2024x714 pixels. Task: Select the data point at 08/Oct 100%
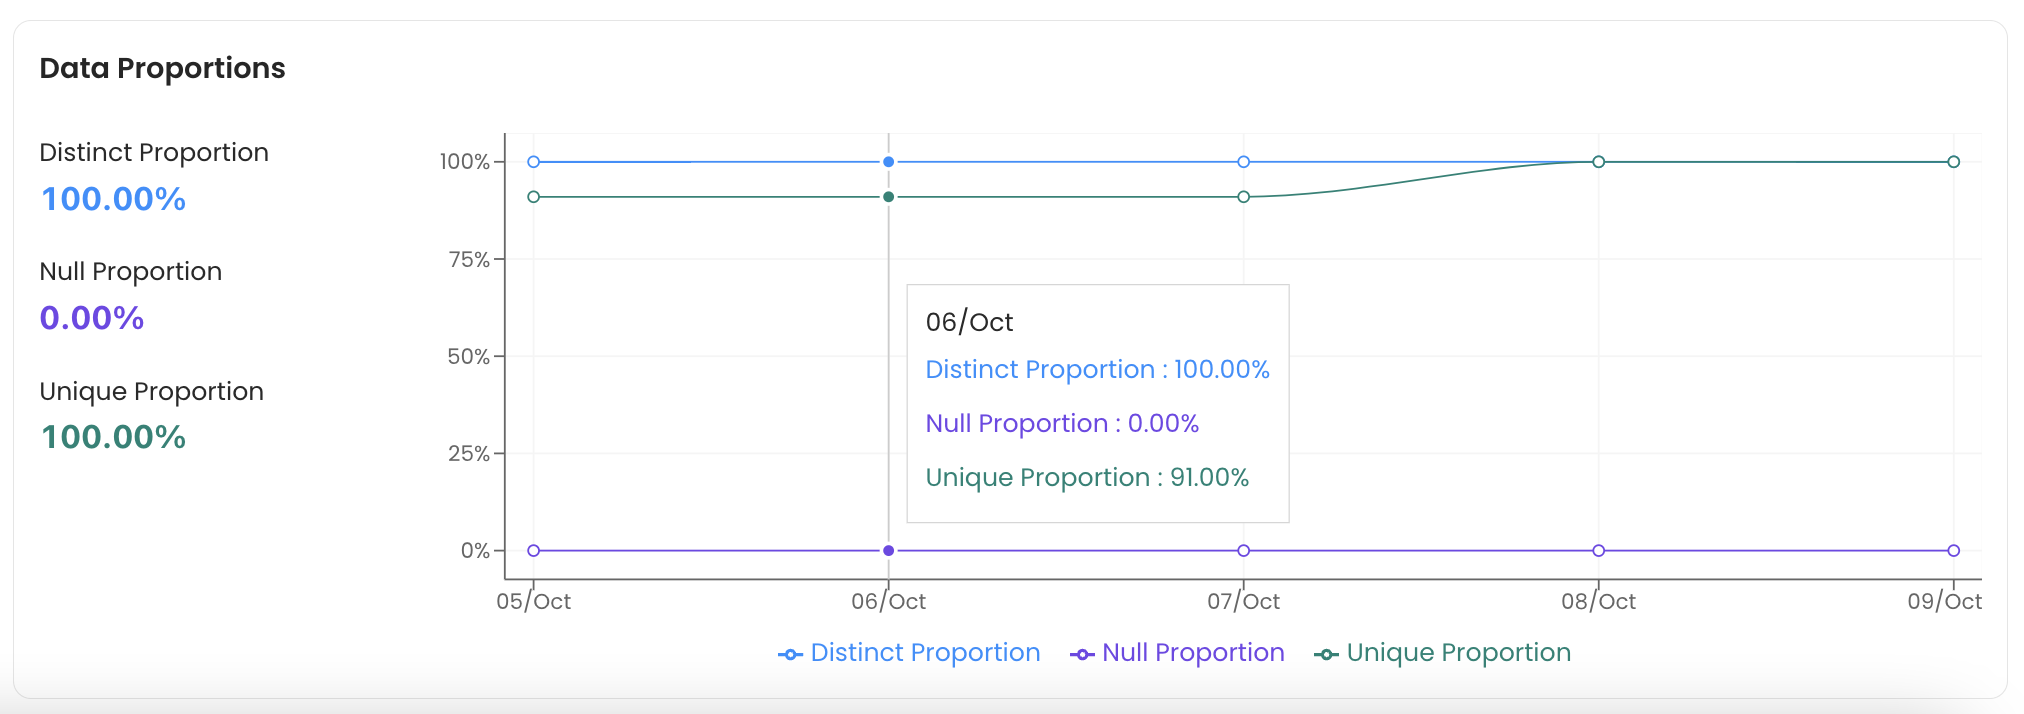[1598, 162]
